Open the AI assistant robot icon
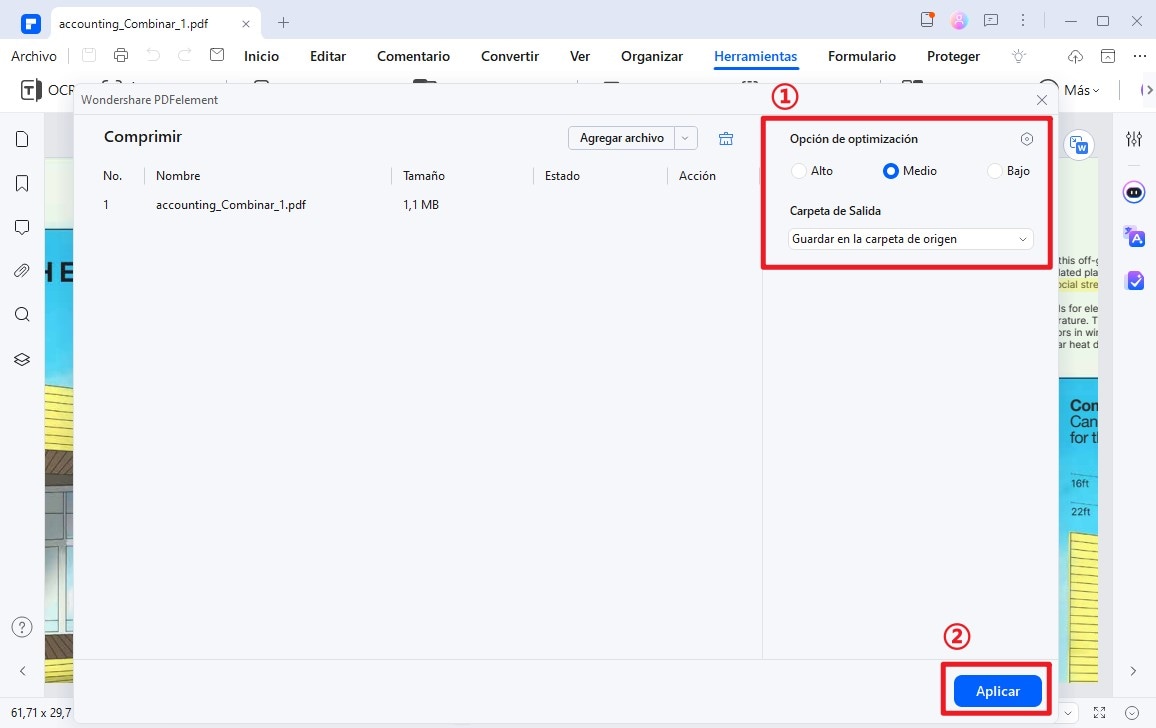 point(1134,193)
